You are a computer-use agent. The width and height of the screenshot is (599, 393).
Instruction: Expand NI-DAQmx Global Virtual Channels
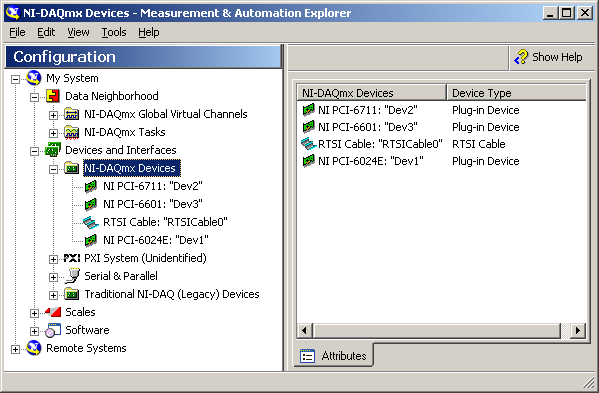point(53,115)
